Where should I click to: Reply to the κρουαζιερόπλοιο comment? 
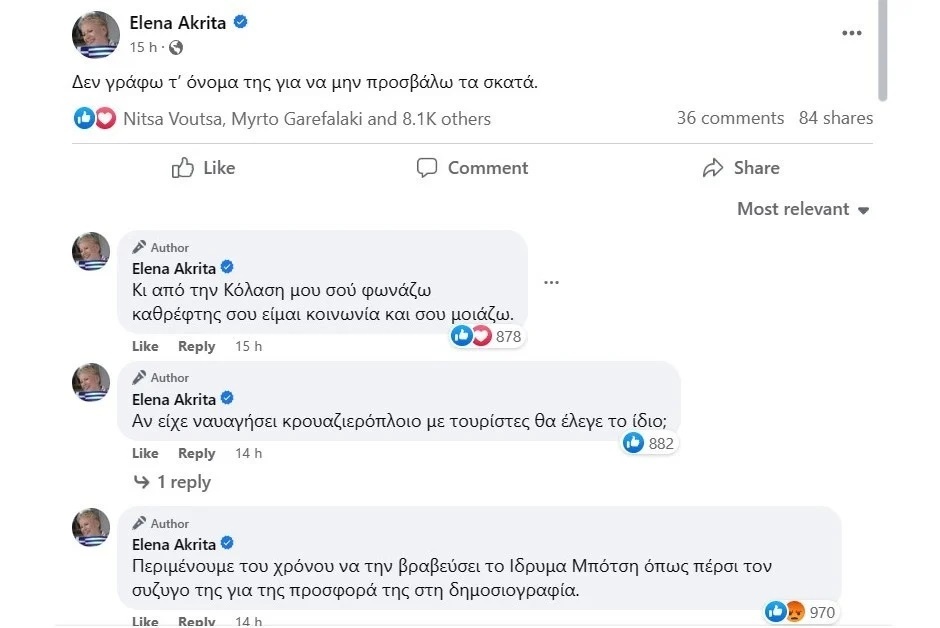tap(196, 453)
